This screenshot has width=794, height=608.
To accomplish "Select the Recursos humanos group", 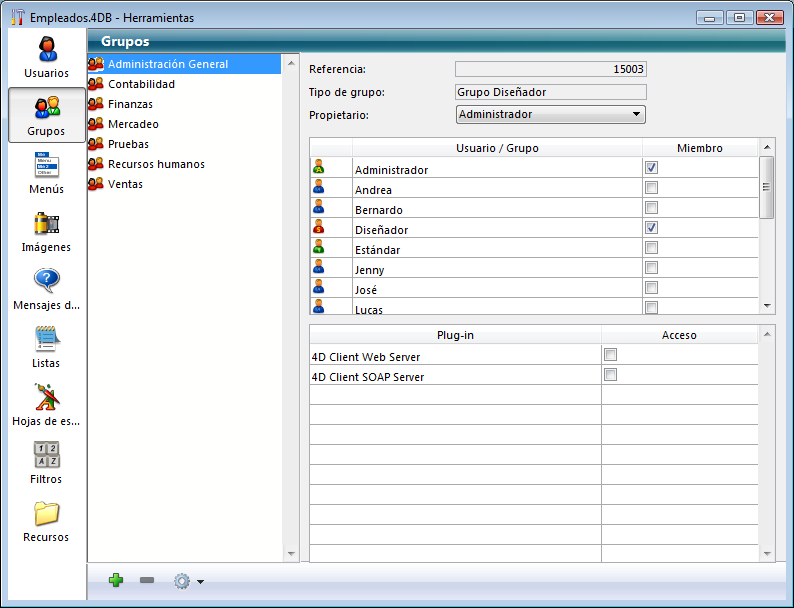I will coord(156,164).
